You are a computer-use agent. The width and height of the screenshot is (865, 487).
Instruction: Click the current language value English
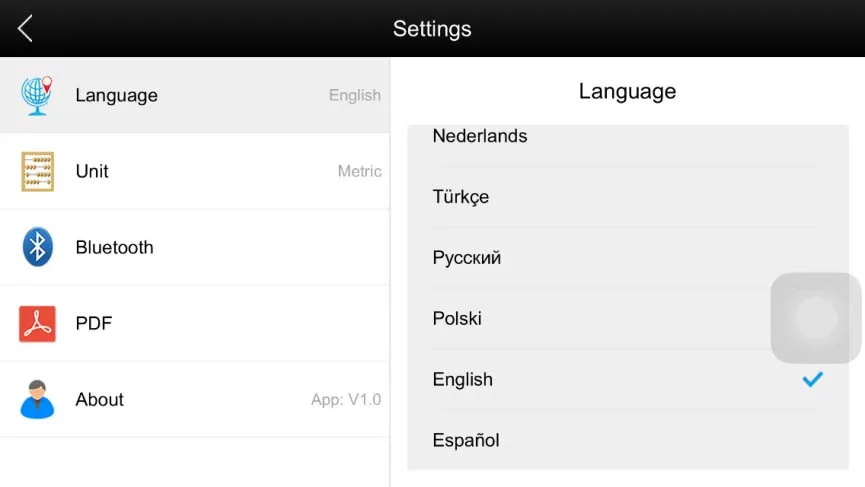pyautogui.click(x=354, y=96)
